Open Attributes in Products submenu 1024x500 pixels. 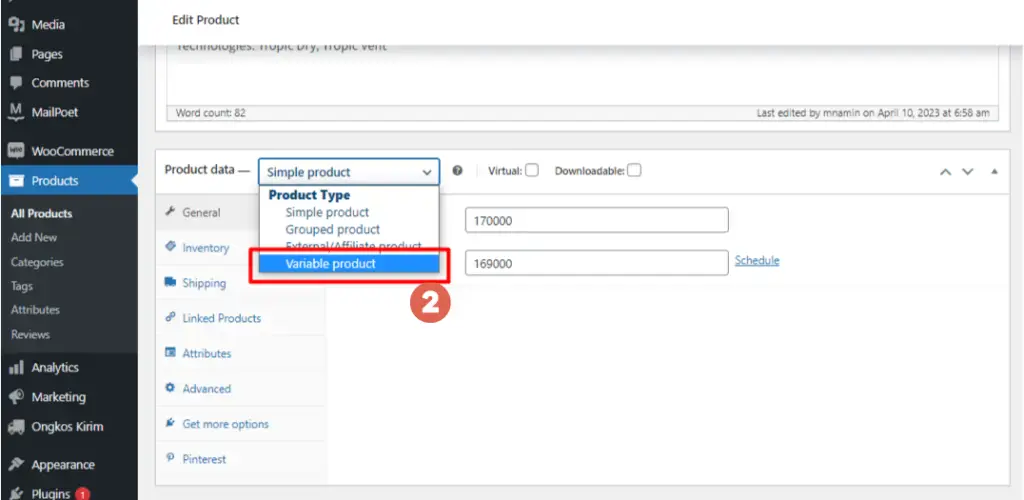pyautogui.click(x=35, y=309)
